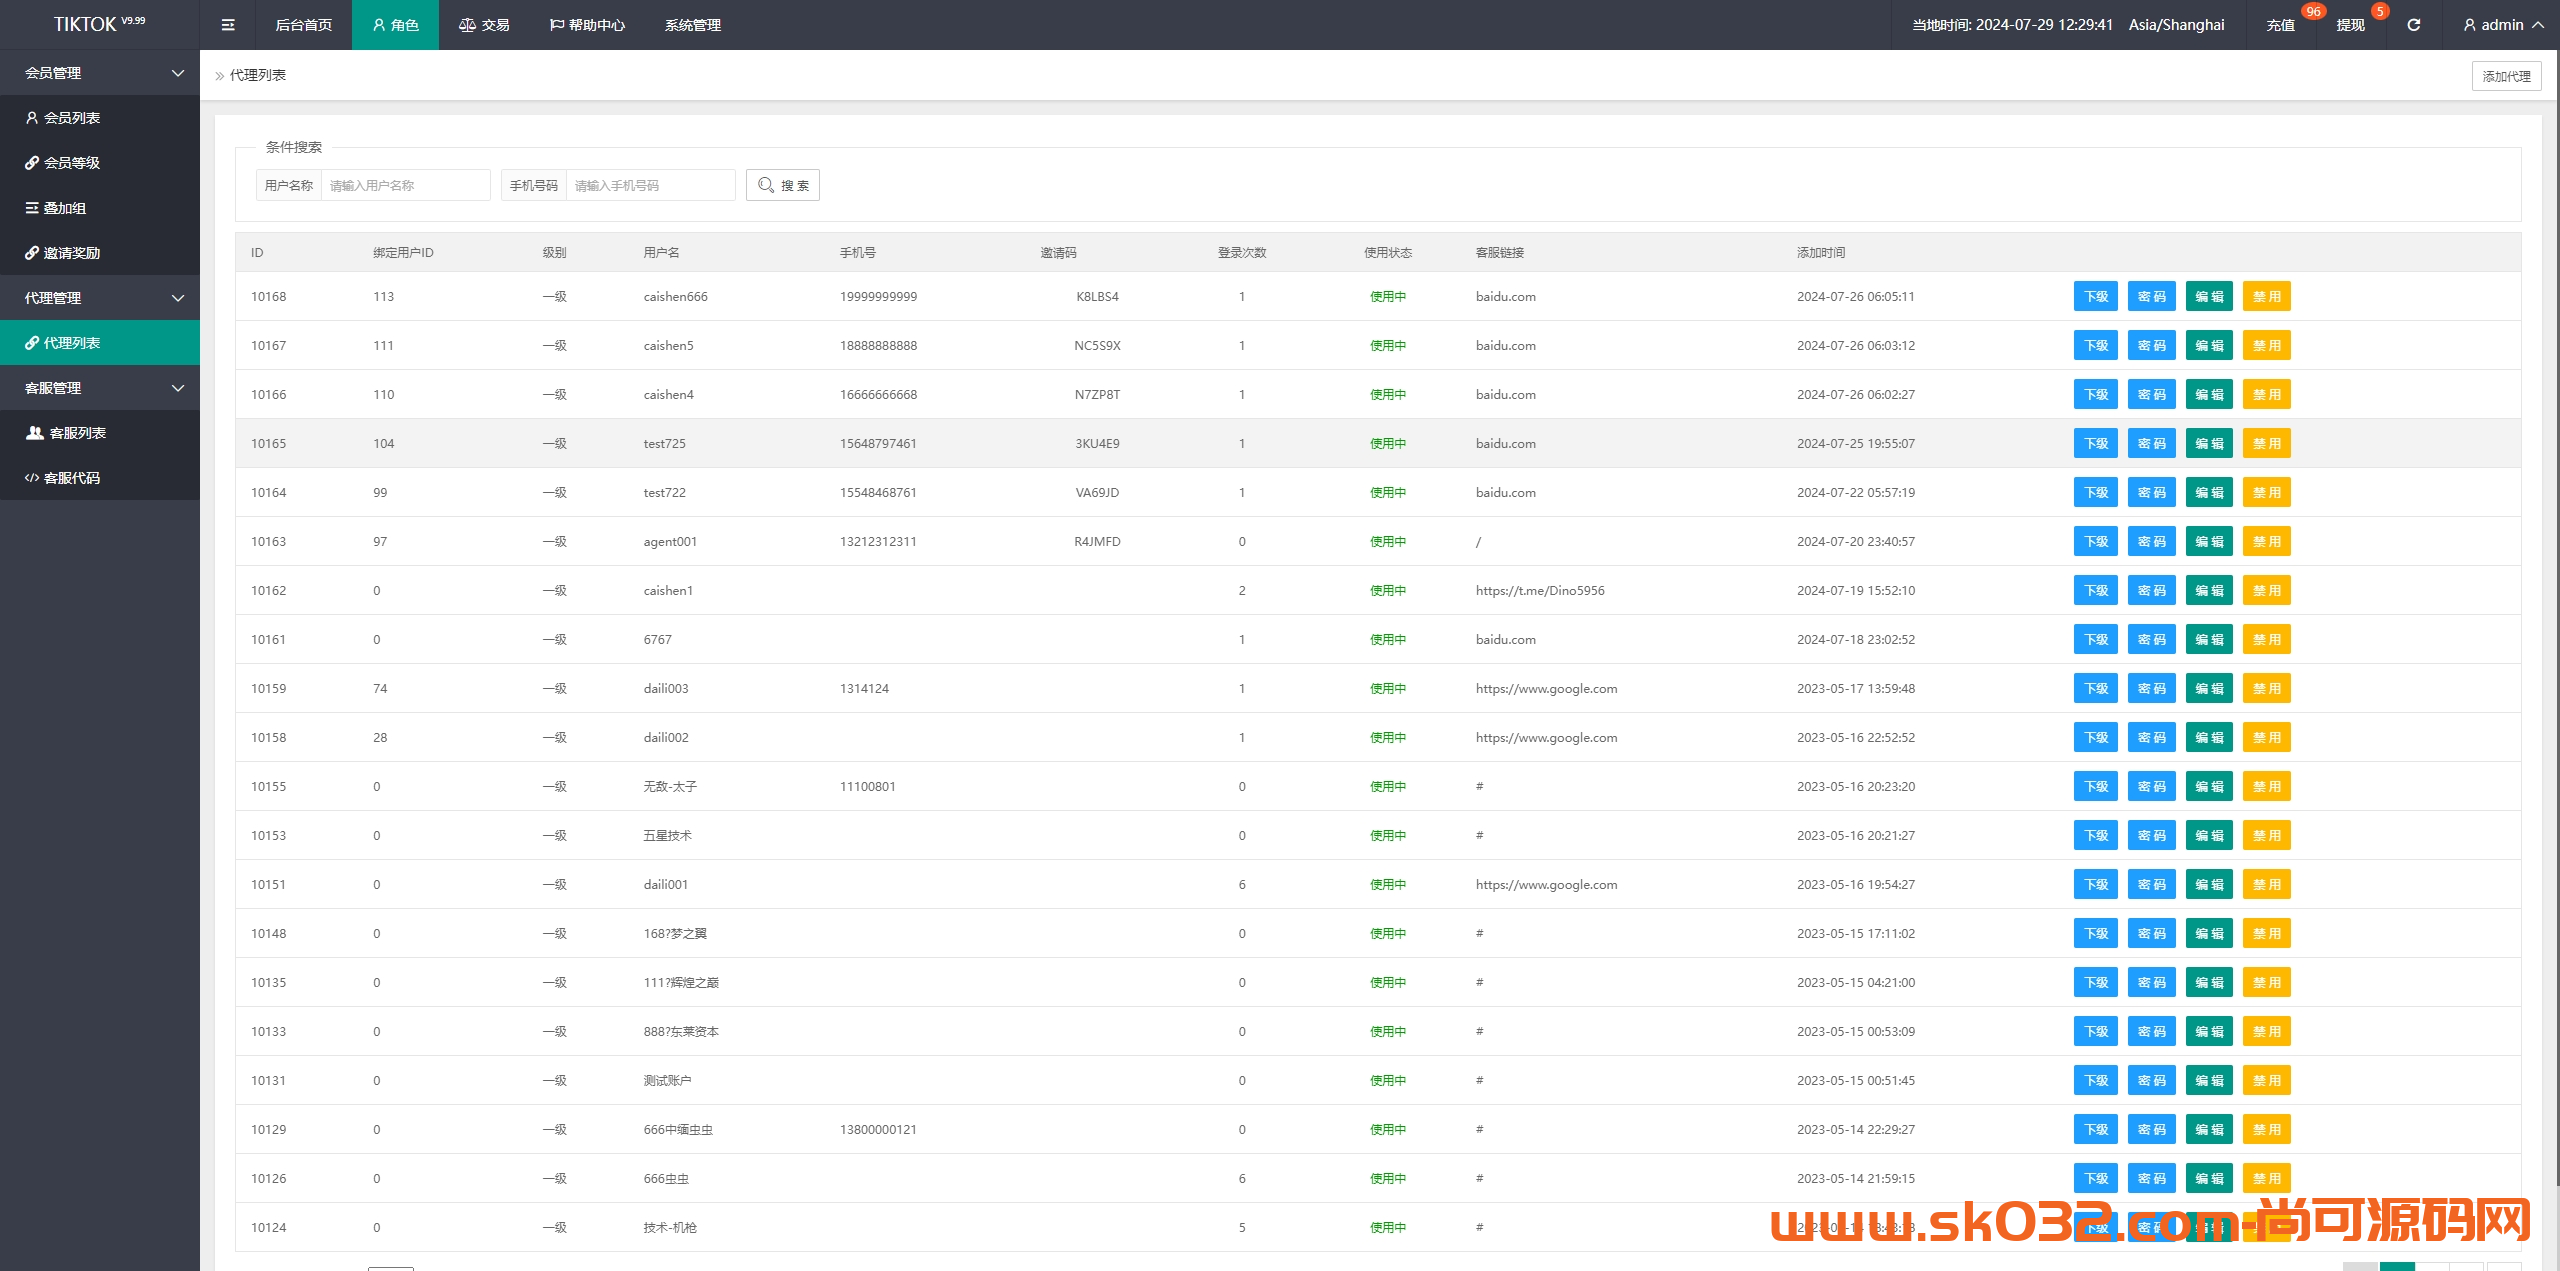Focus the 手机号码 input field
Viewport: 2560px width, 1271px height.
coord(650,185)
